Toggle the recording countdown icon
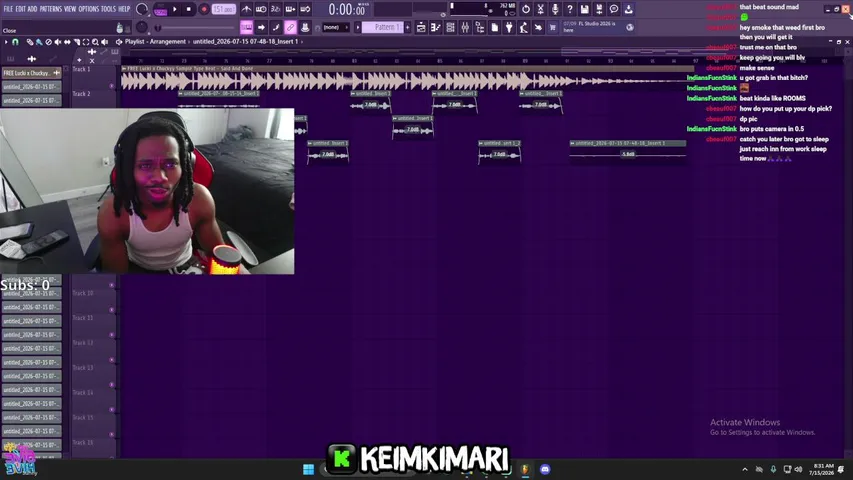Image resolution: width=853 pixels, height=480 pixels. point(276,9)
